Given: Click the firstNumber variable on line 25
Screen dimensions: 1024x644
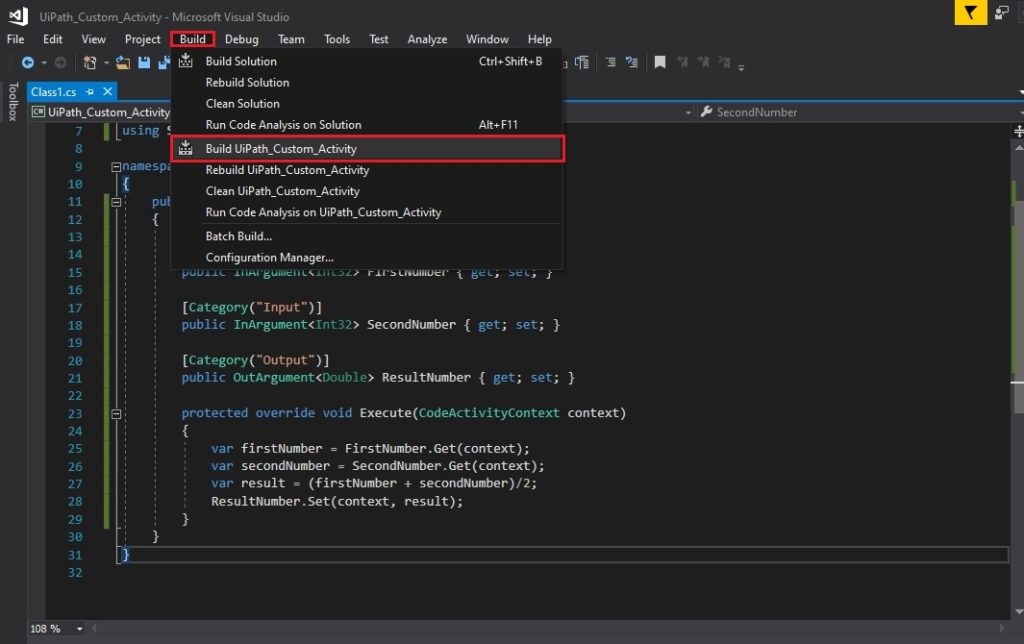Looking at the screenshot, I should coord(281,449).
